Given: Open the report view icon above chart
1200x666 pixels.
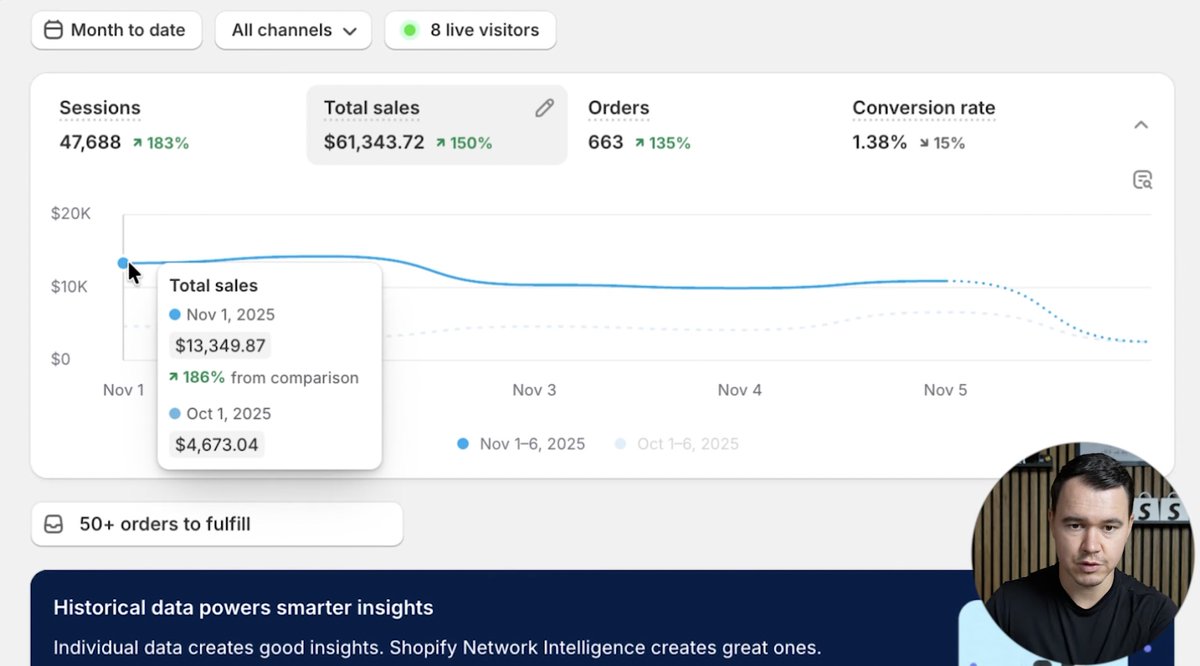Looking at the screenshot, I should (x=1142, y=180).
